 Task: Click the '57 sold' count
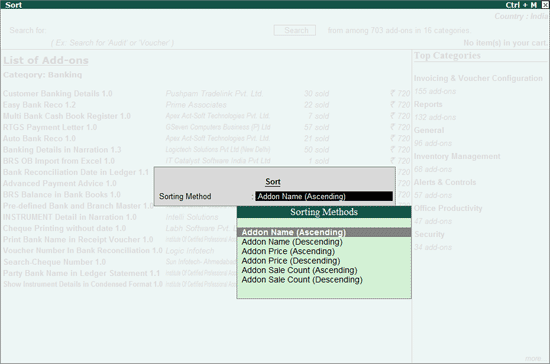point(316,127)
